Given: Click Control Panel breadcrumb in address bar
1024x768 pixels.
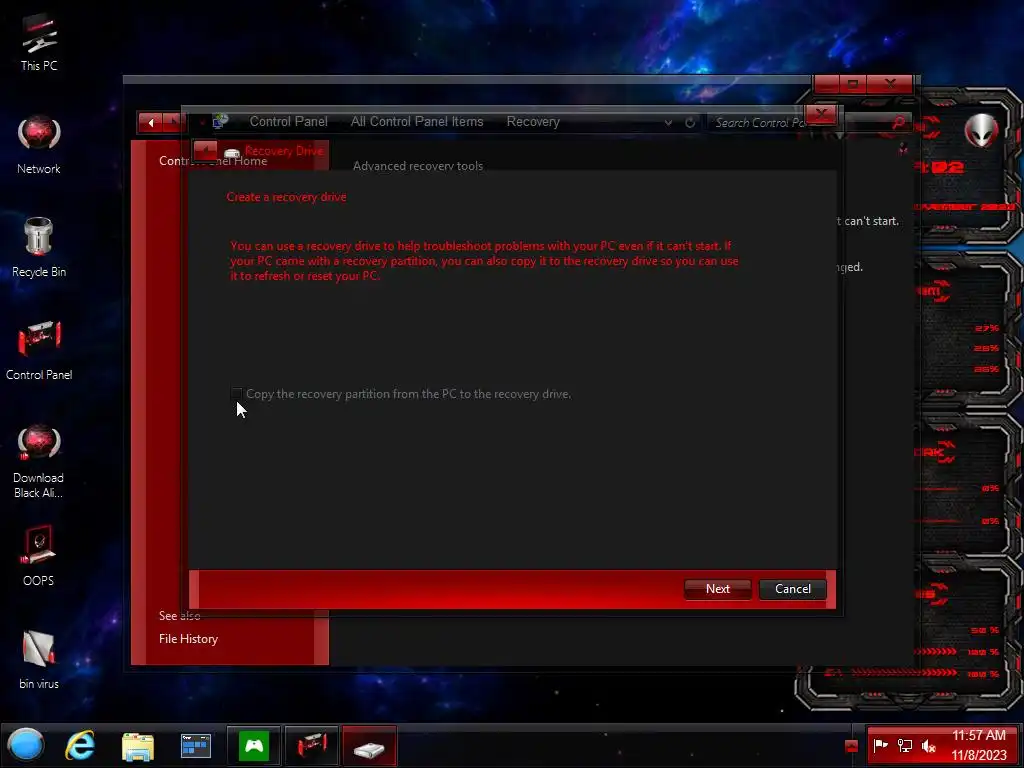Looking at the screenshot, I should (x=288, y=121).
